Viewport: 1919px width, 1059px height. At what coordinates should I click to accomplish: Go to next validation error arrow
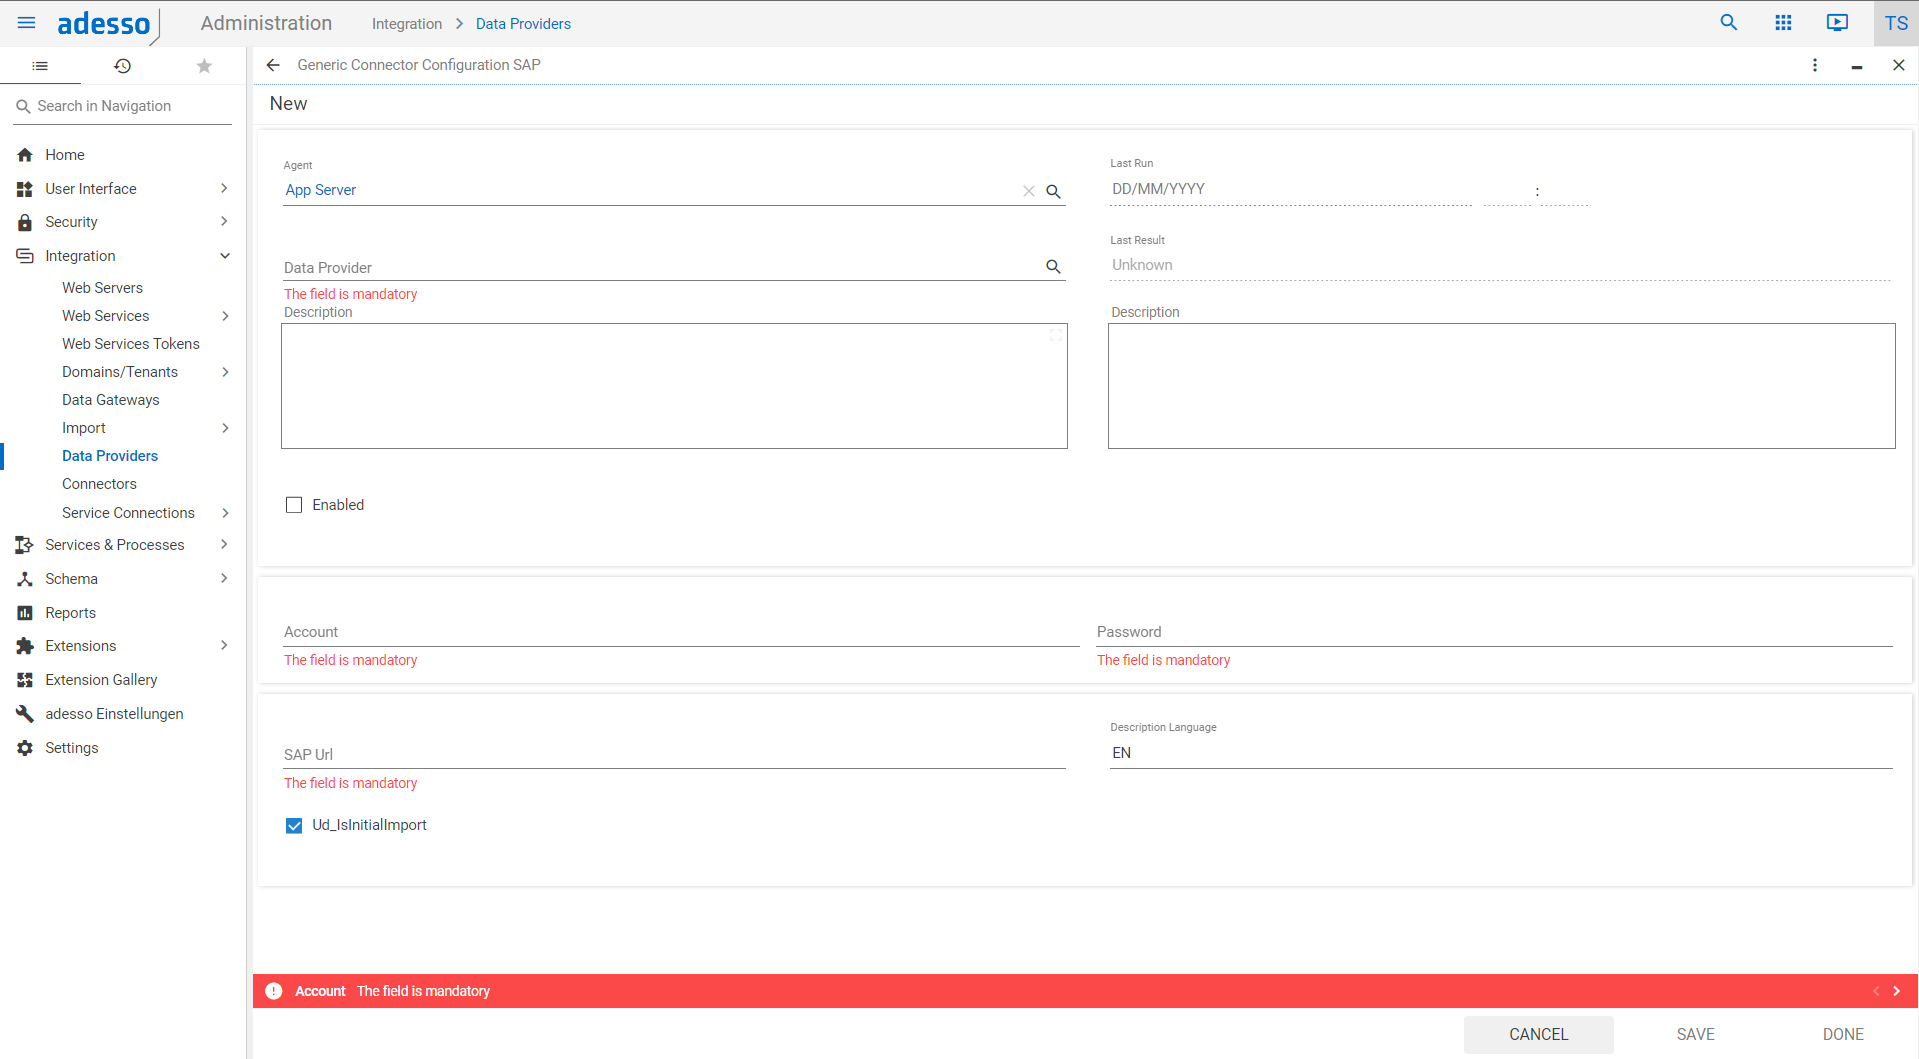[1896, 991]
